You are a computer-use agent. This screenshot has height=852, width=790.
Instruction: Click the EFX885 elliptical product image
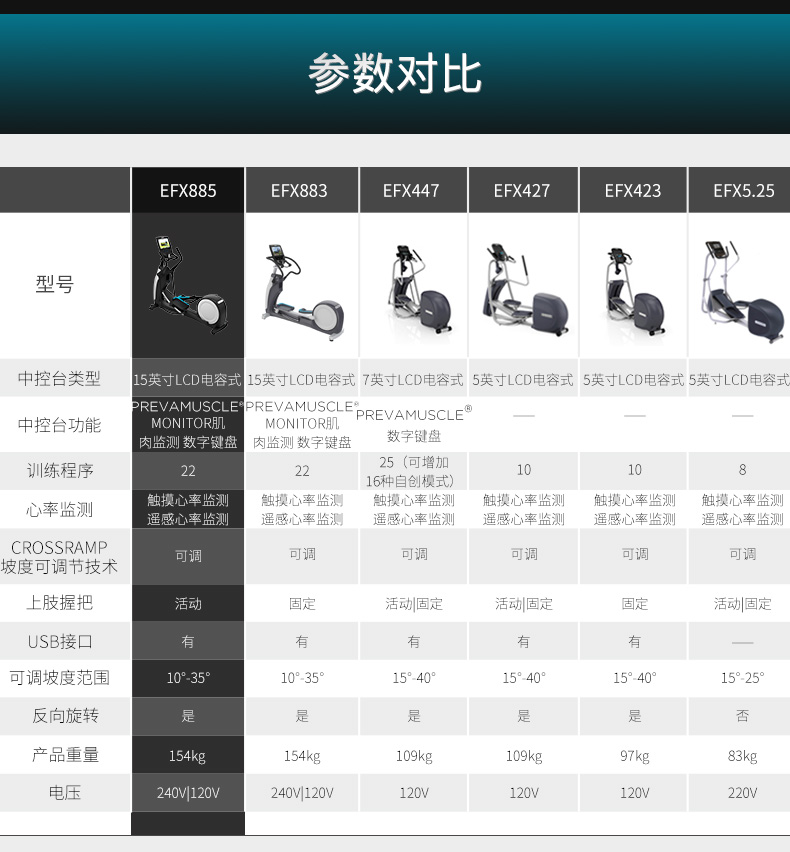pos(188,286)
